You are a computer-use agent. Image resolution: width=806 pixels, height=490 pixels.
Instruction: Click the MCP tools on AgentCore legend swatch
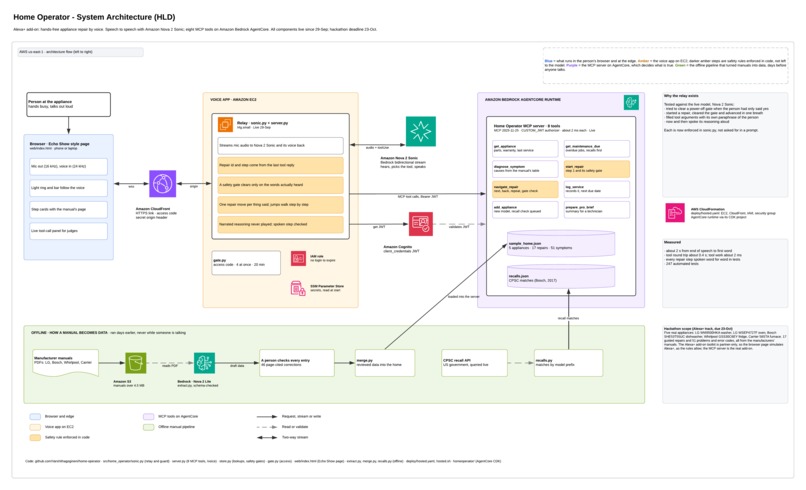pyautogui.click(x=149, y=416)
